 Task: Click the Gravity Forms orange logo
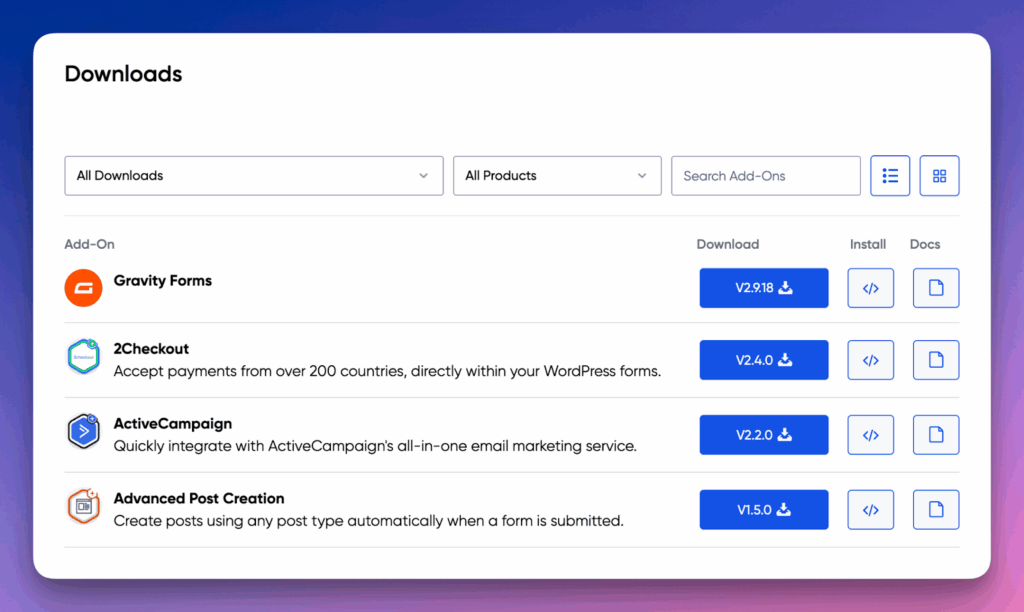coord(84,288)
